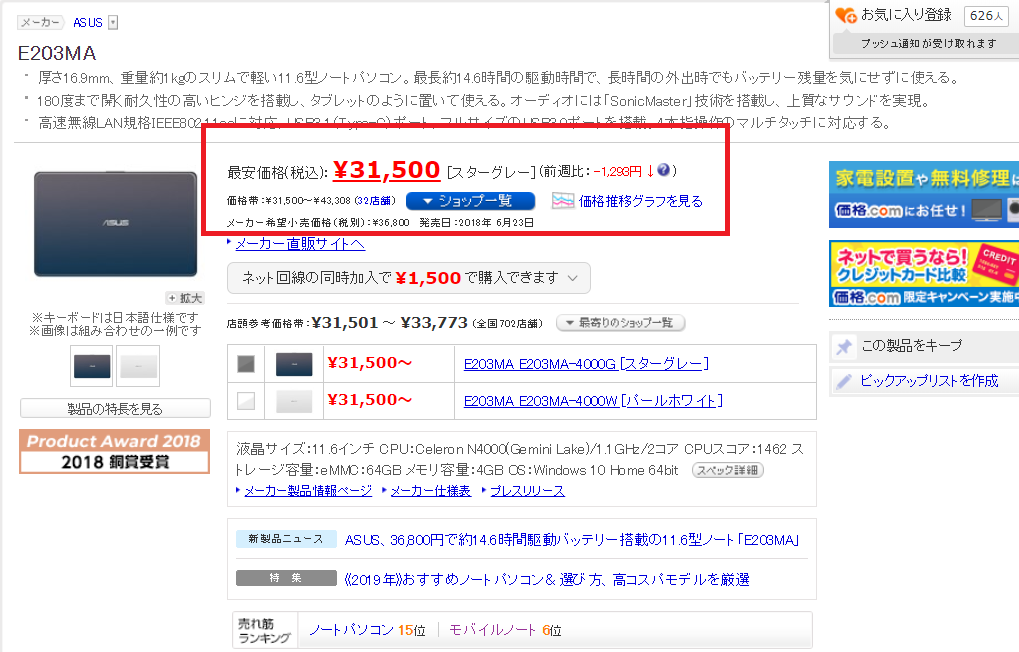Click the スペック詳細 button
1019x652 pixels.
click(727, 470)
